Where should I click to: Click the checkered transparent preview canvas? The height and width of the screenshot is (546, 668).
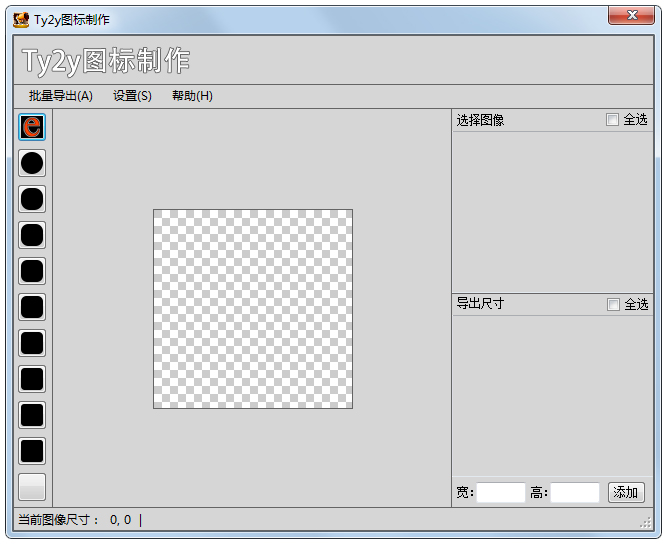pyautogui.click(x=253, y=309)
